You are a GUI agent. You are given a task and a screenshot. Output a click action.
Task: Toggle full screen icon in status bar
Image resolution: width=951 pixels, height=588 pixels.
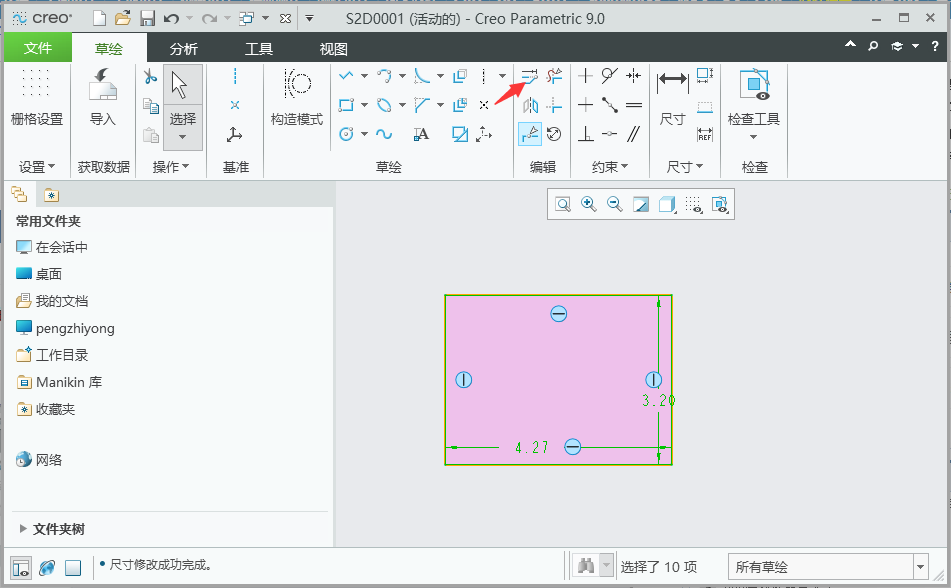(73, 567)
